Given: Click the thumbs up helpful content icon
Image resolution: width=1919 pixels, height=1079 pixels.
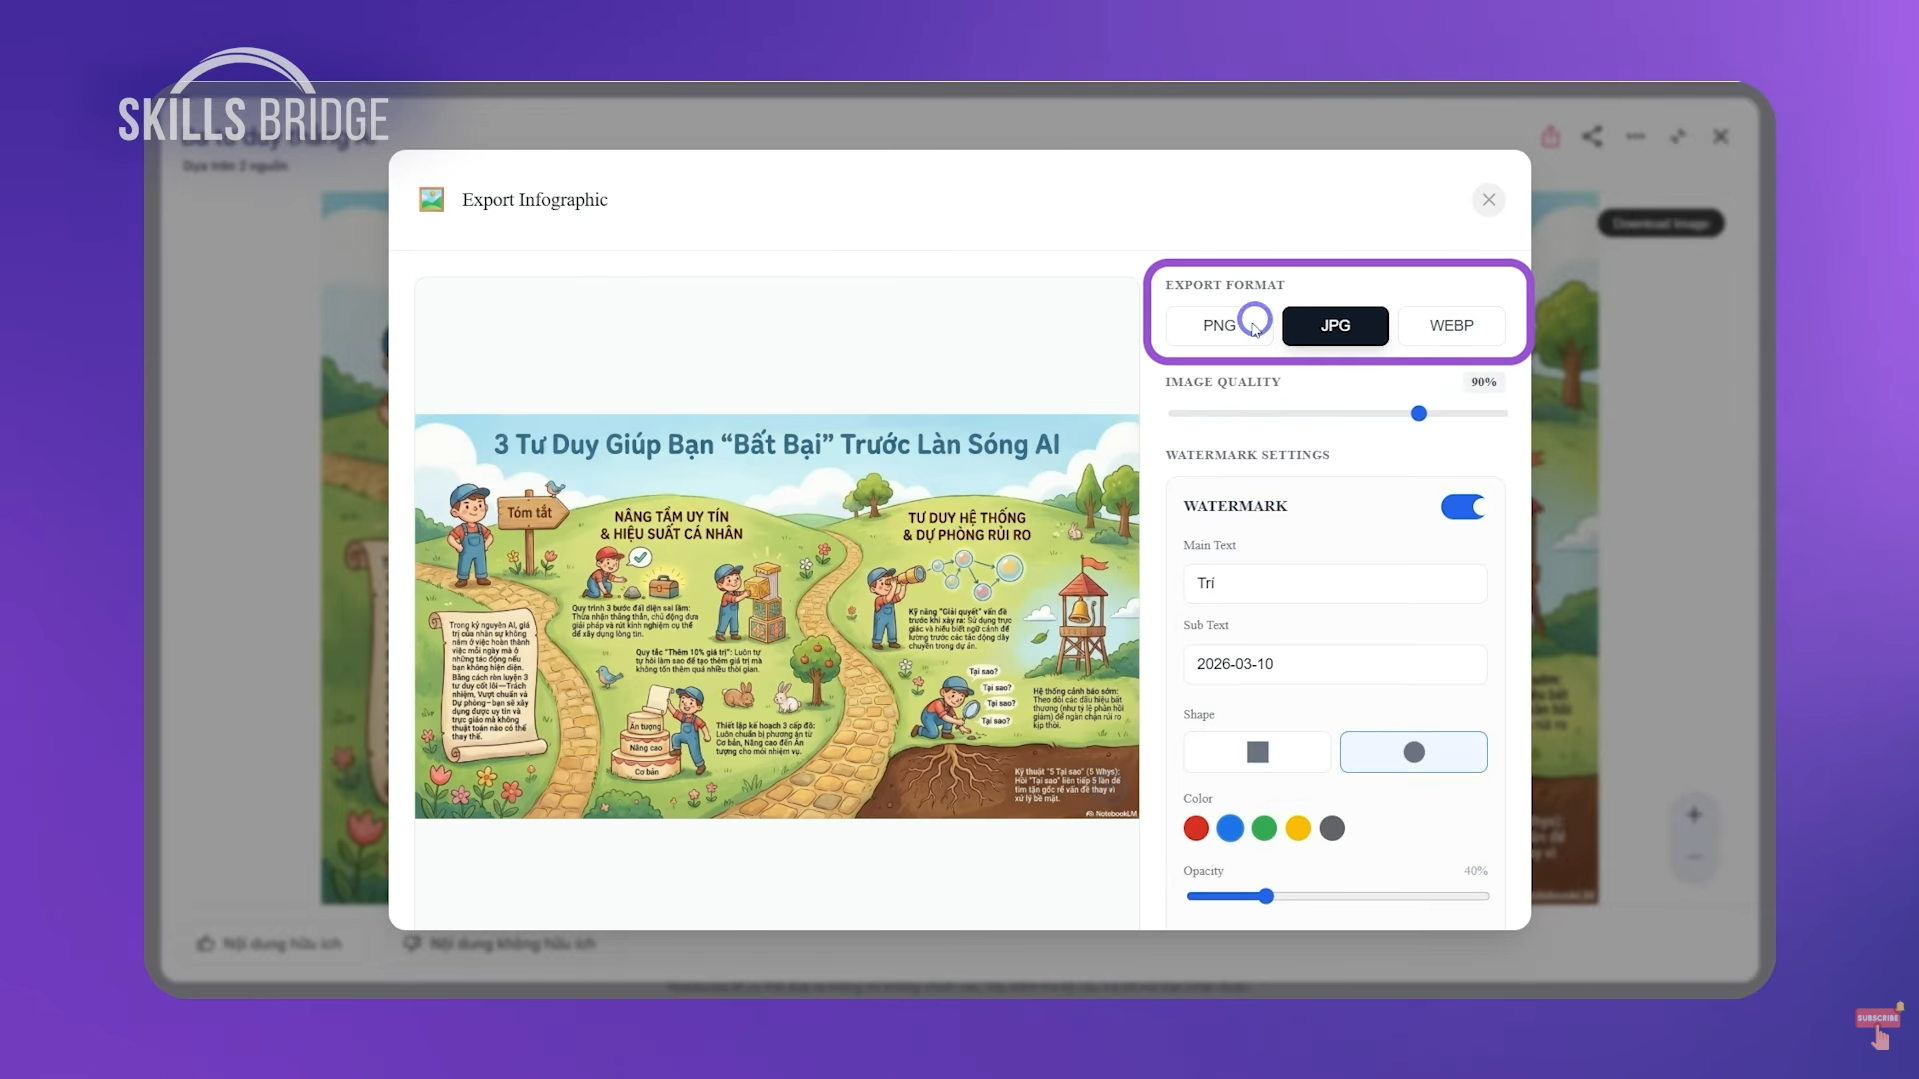Looking at the screenshot, I should [x=206, y=943].
